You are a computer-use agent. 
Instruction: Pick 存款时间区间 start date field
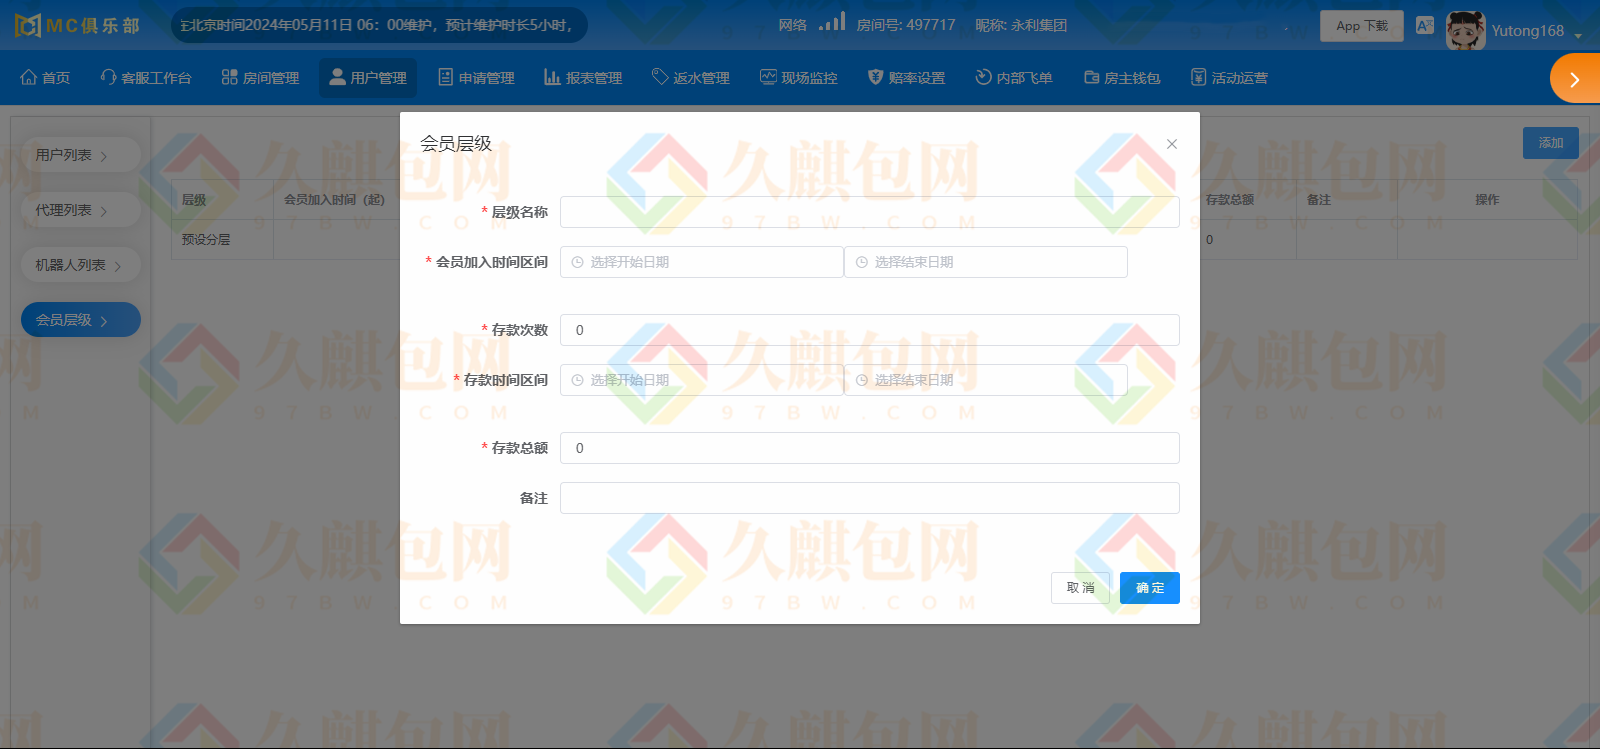(x=702, y=380)
